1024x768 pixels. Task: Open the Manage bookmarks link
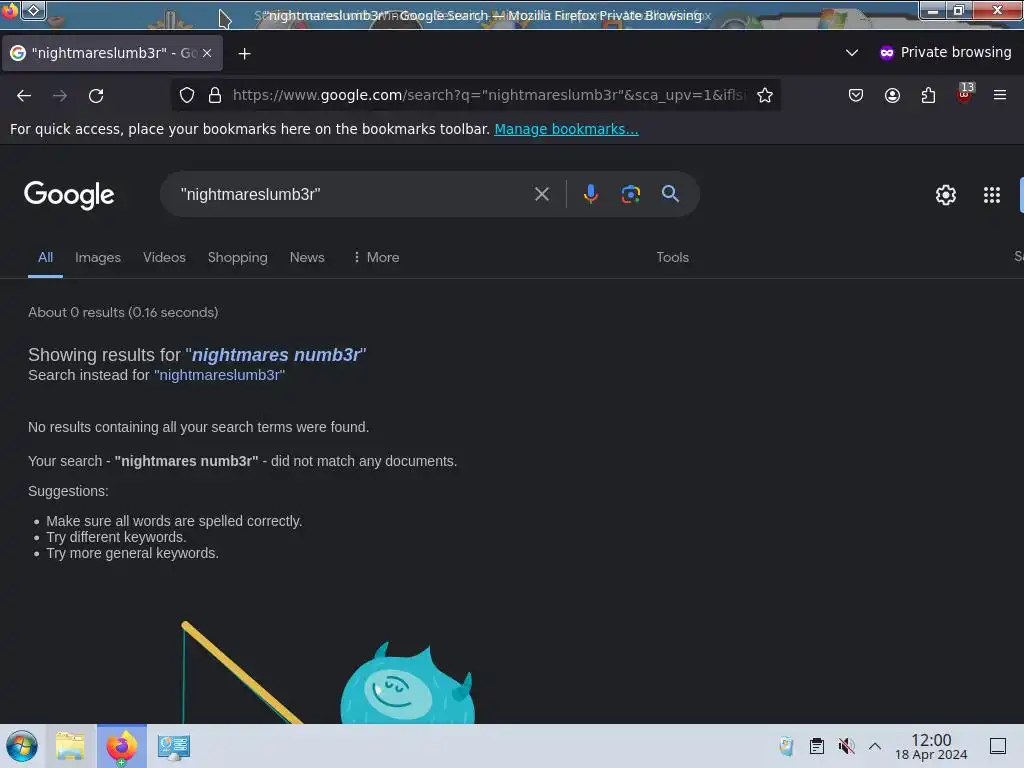[x=566, y=129]
